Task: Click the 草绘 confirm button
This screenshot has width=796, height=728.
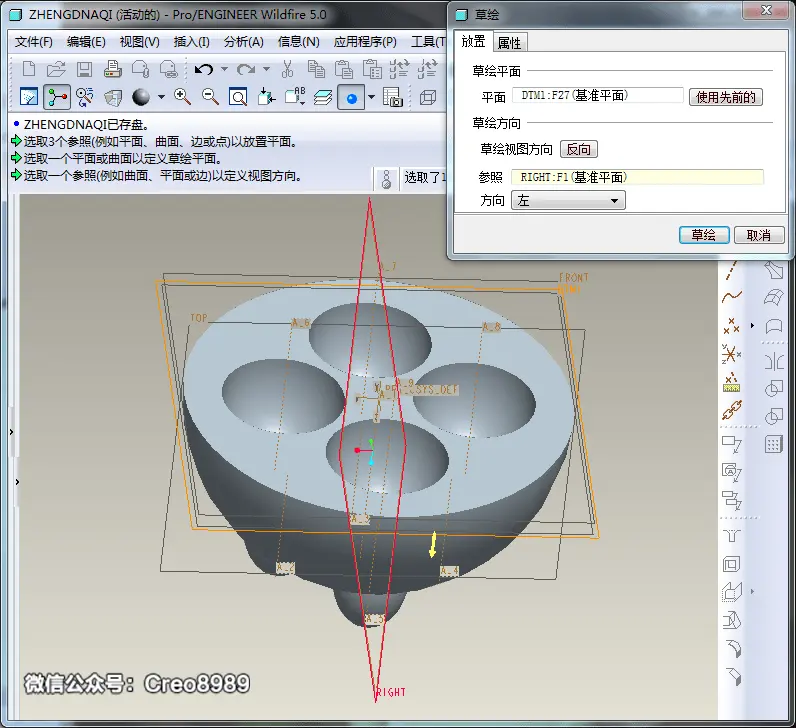Action: (x=704, y=235)
